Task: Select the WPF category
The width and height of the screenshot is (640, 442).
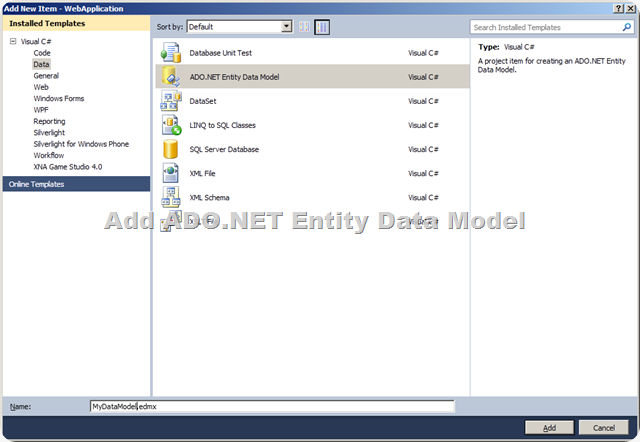Action: pos(41,110)
